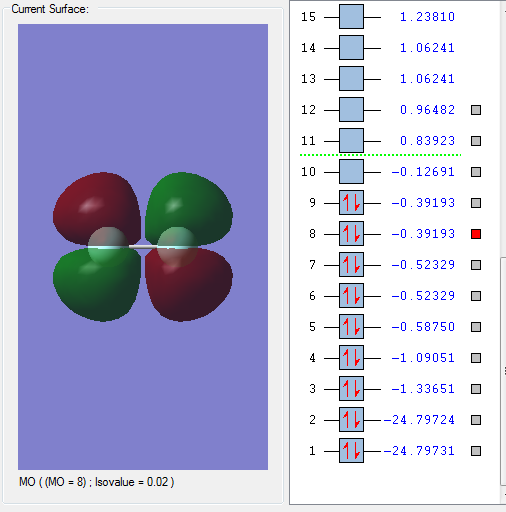Toggle surface marker for orbital 2
Screen dimensions: 506x512
476,420
